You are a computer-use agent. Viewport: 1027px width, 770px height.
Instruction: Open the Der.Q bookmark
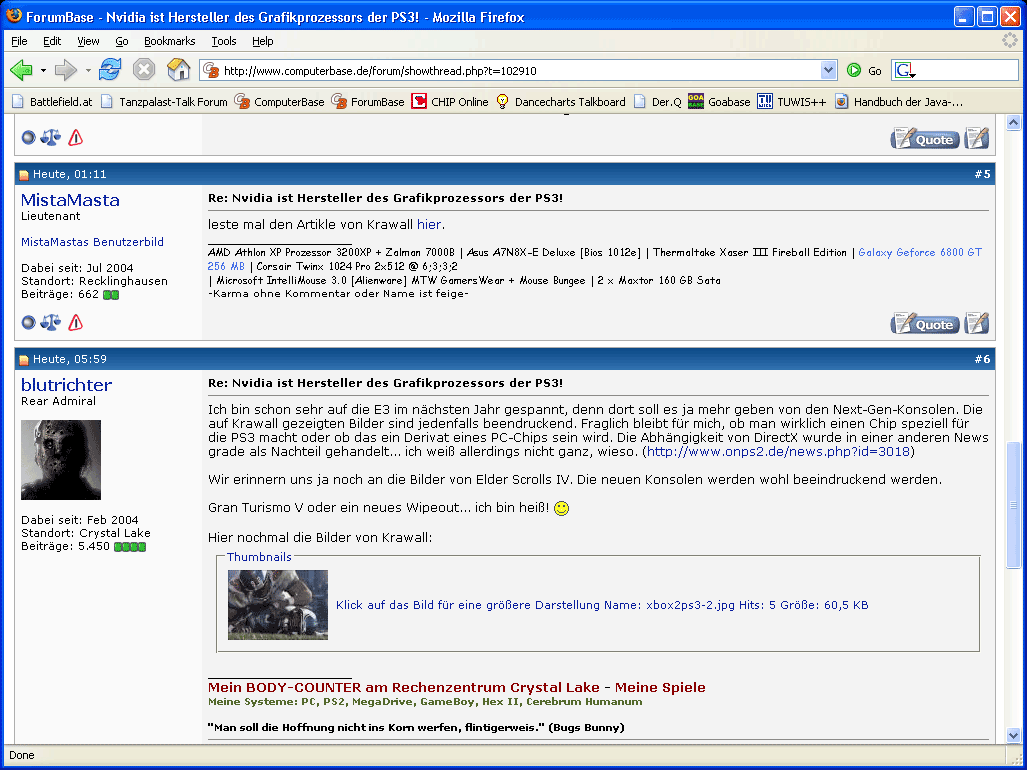[658, 101]
